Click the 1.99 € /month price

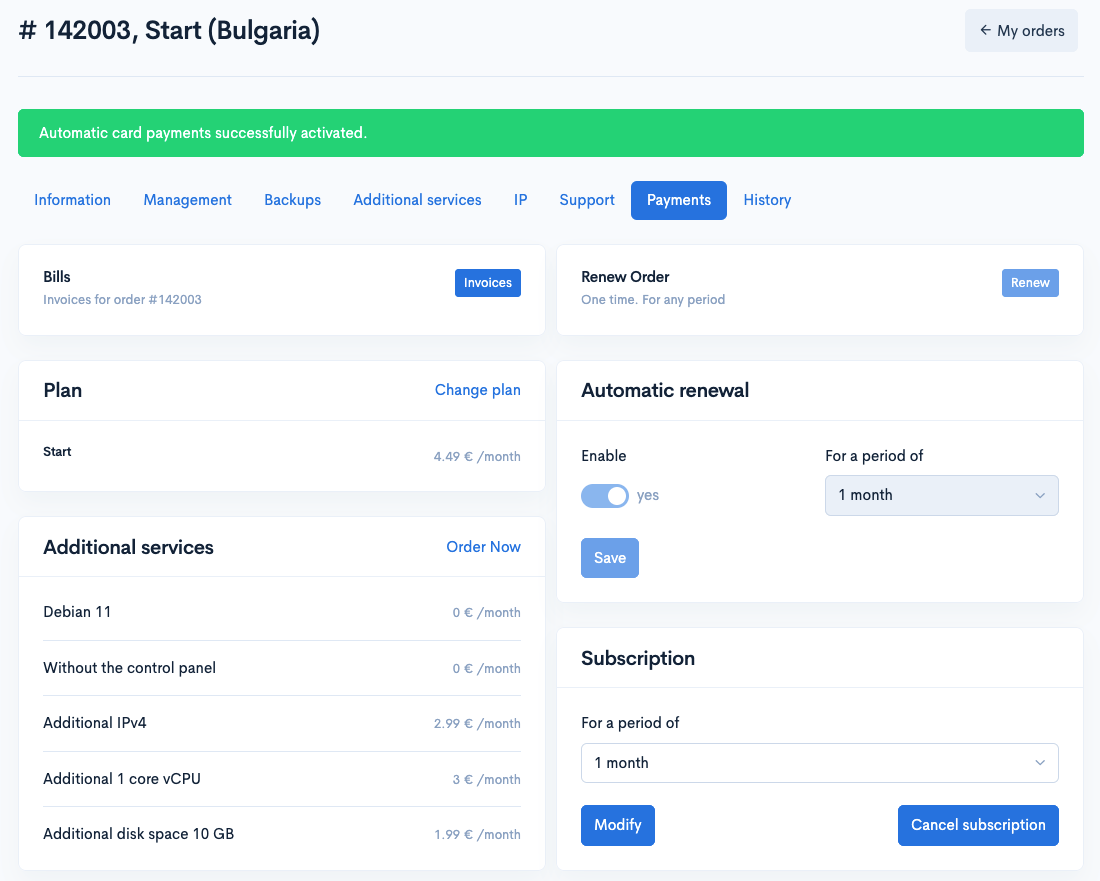[x=477, y=834]
